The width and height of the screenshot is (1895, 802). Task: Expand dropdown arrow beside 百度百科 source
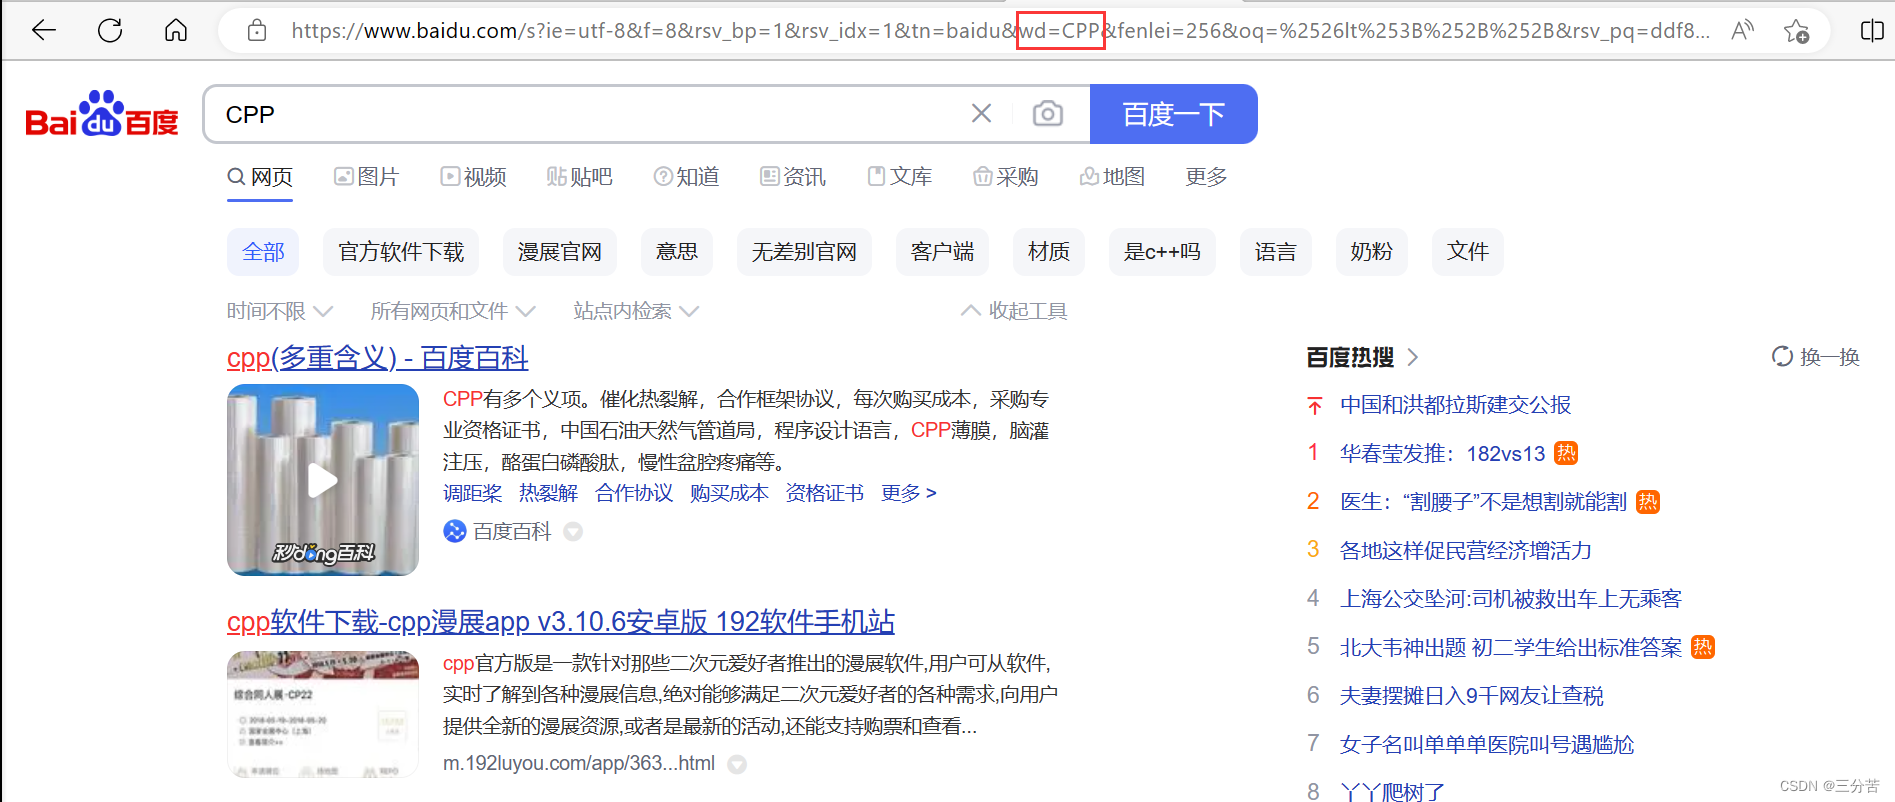point(573,532)
